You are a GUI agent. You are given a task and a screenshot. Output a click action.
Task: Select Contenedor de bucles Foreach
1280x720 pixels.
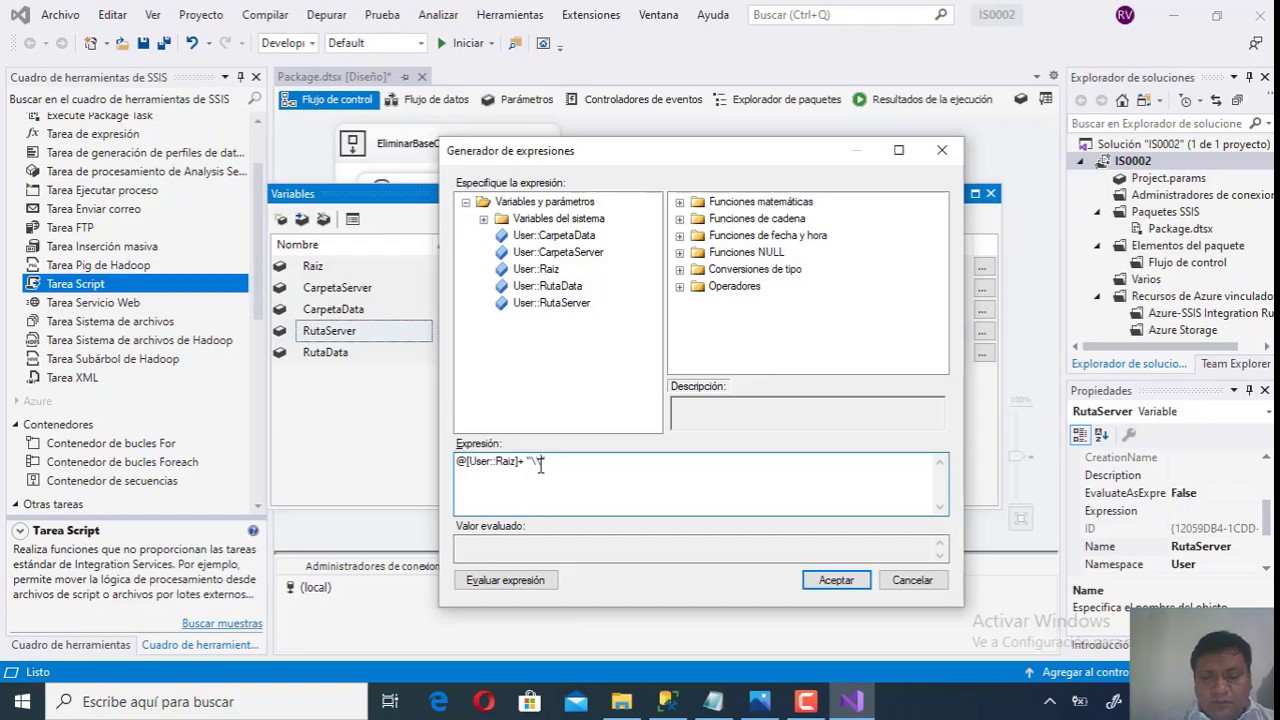click(x=122, y=462)
